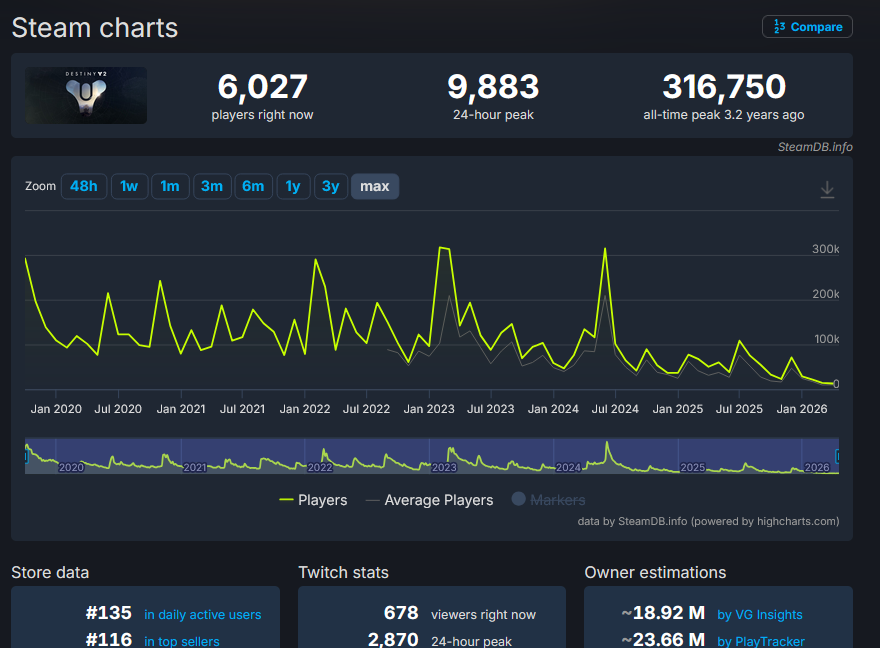This screenshot has height=648, width=880.
Task: Click the ~18.92 M owner estimate
Action: pyautogui.click(x=663, y=613)
